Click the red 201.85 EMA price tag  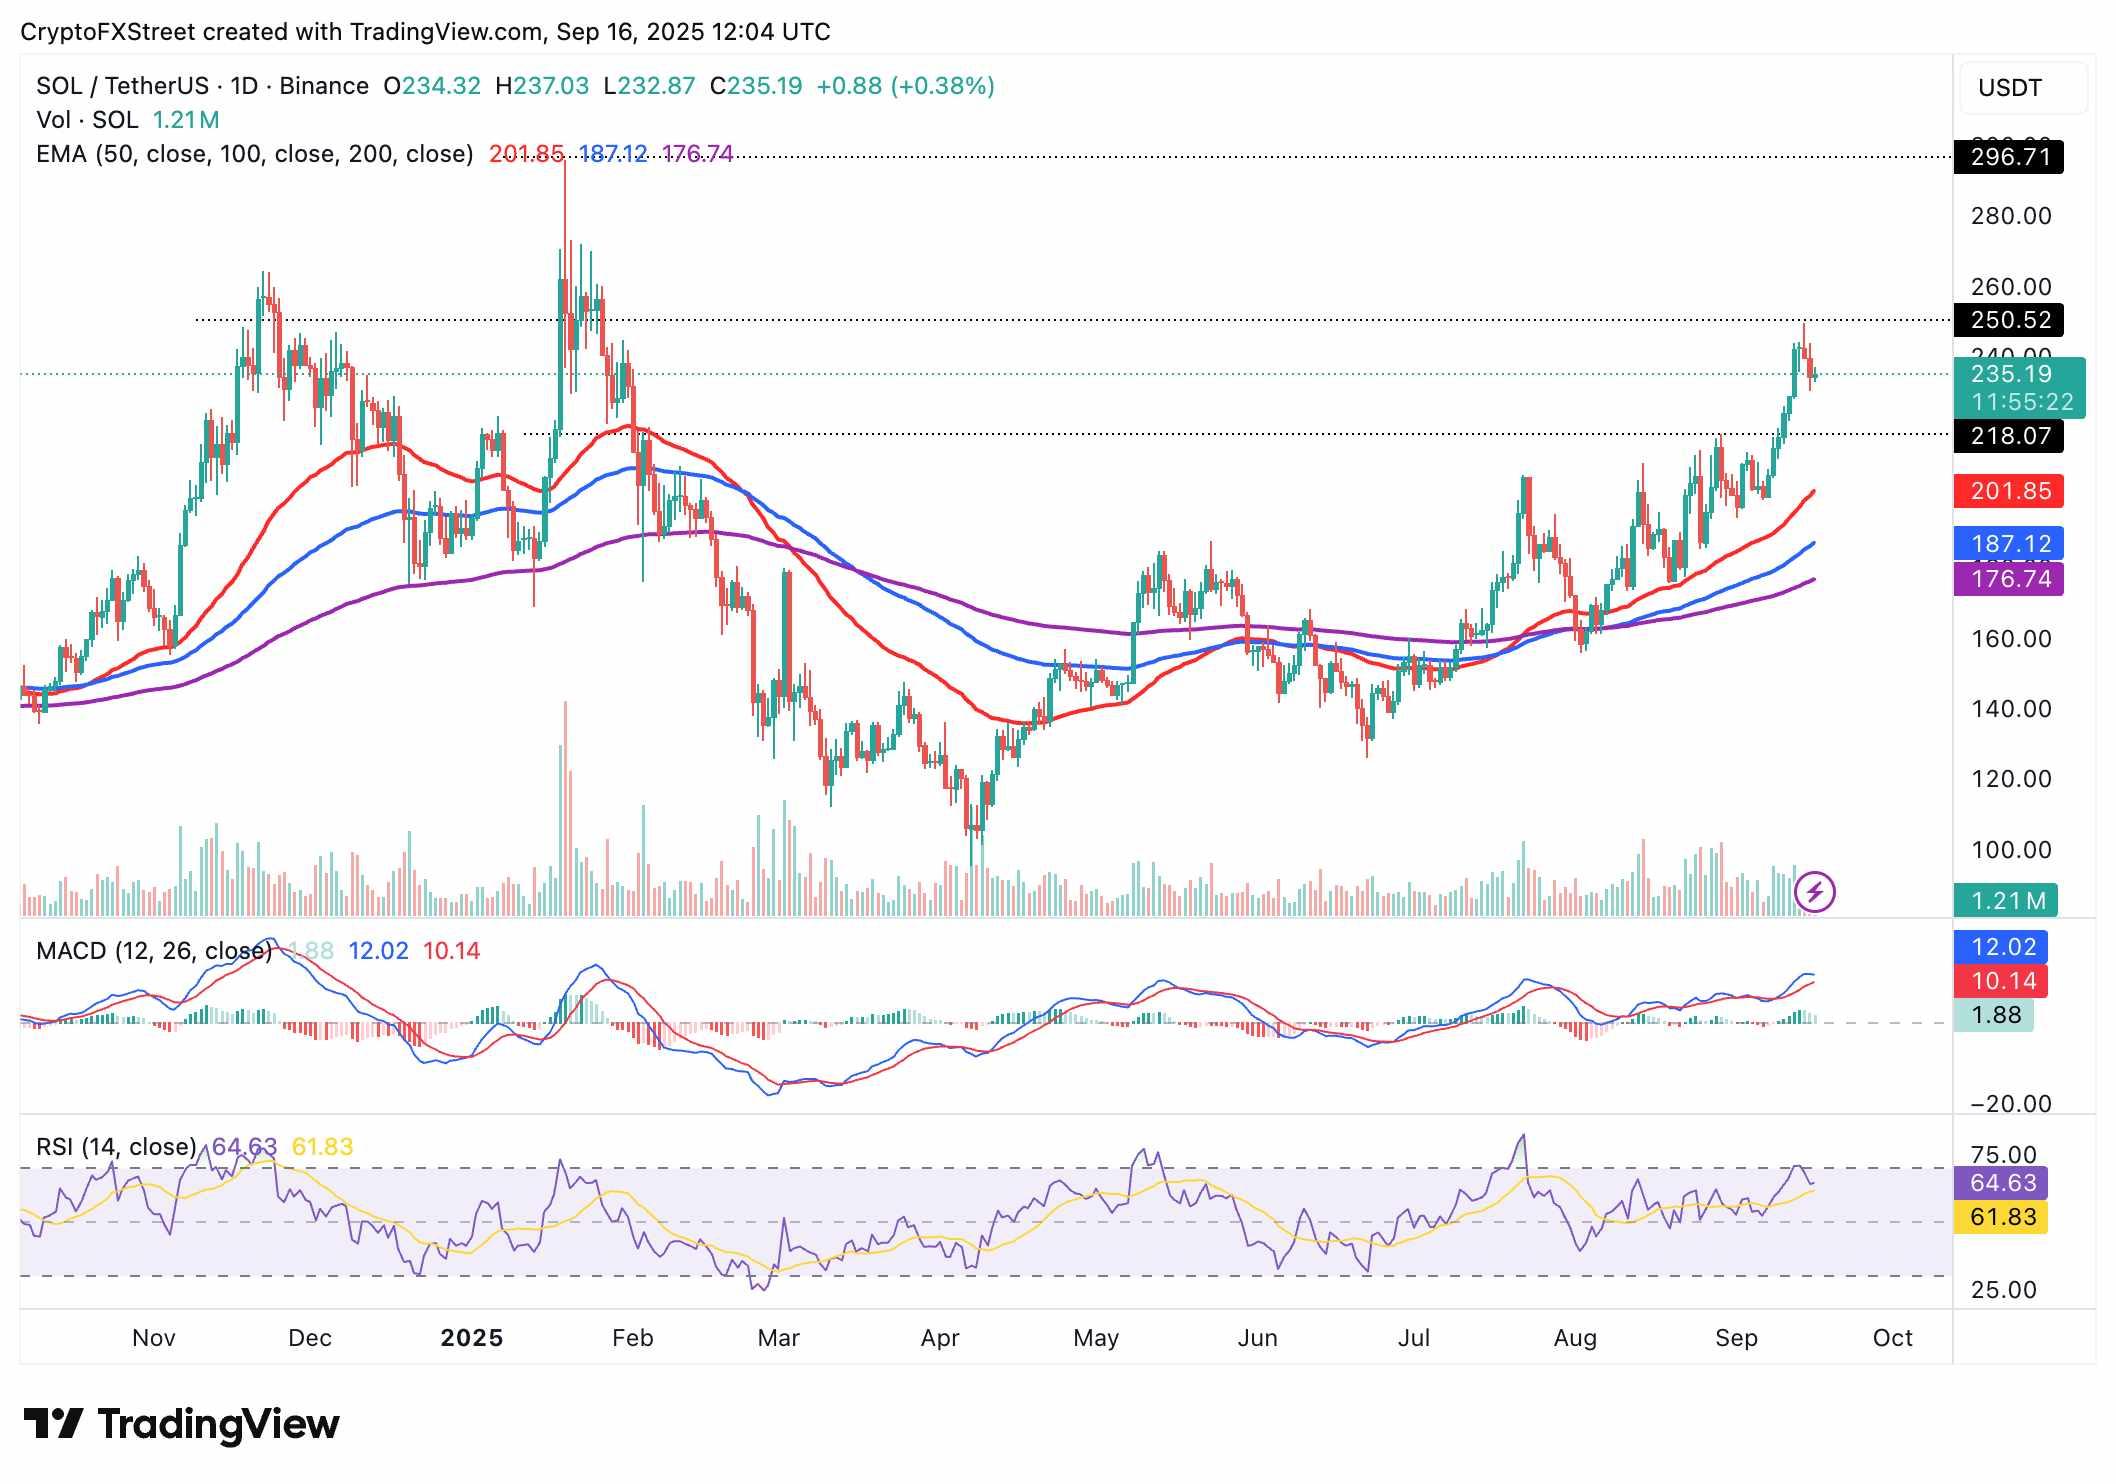click(x=2008, y=491)
